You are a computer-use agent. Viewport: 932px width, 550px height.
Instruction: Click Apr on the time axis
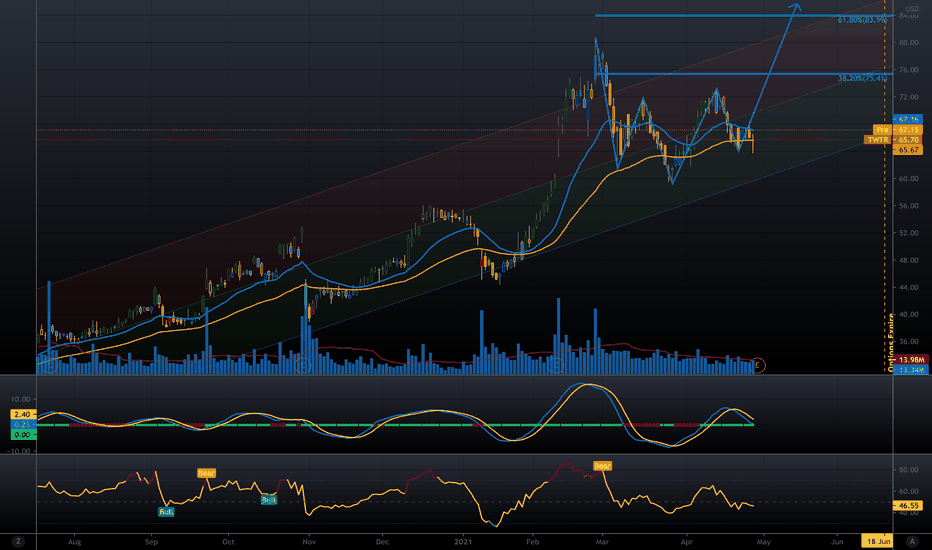687,542
